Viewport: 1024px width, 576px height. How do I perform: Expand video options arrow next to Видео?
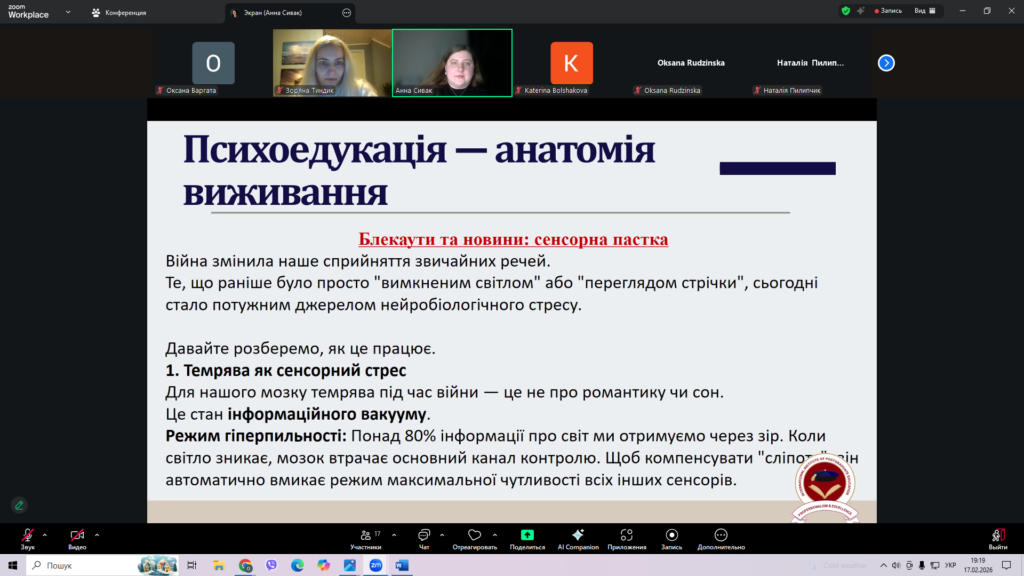(x=97, y=534)
